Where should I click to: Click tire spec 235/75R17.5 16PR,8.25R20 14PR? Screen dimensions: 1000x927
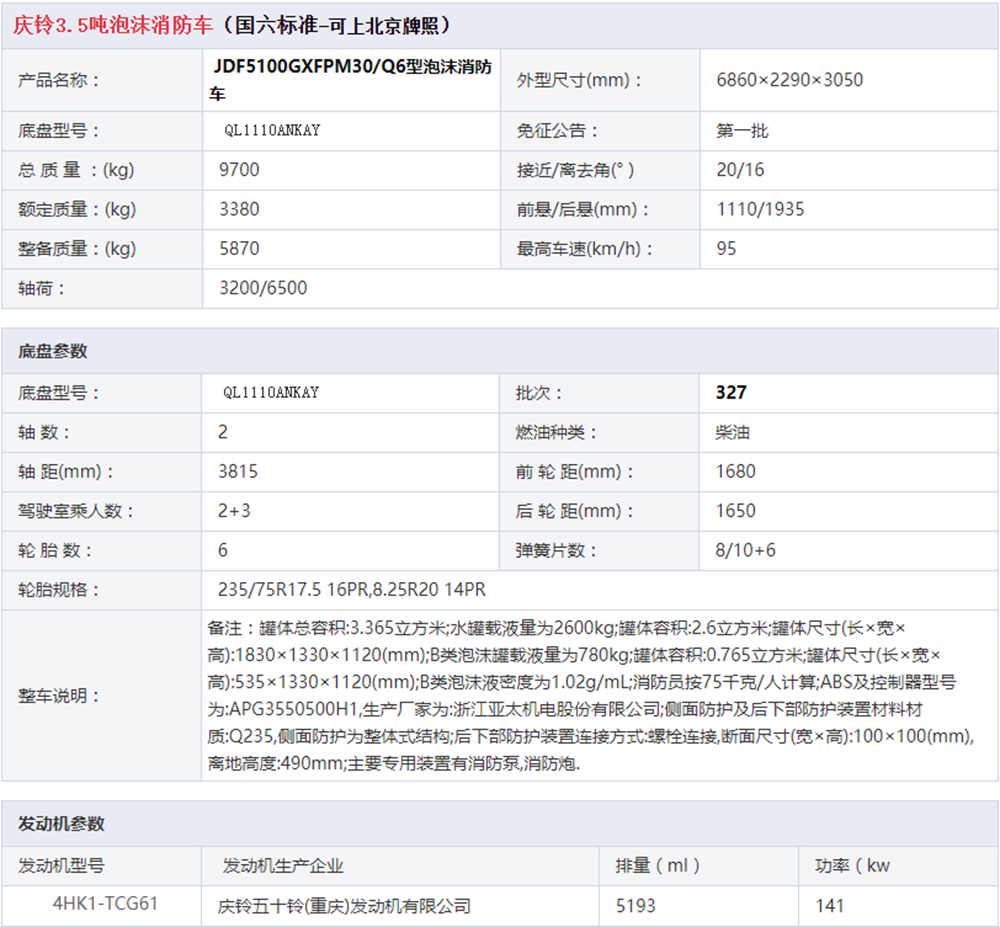pos(351,589)
